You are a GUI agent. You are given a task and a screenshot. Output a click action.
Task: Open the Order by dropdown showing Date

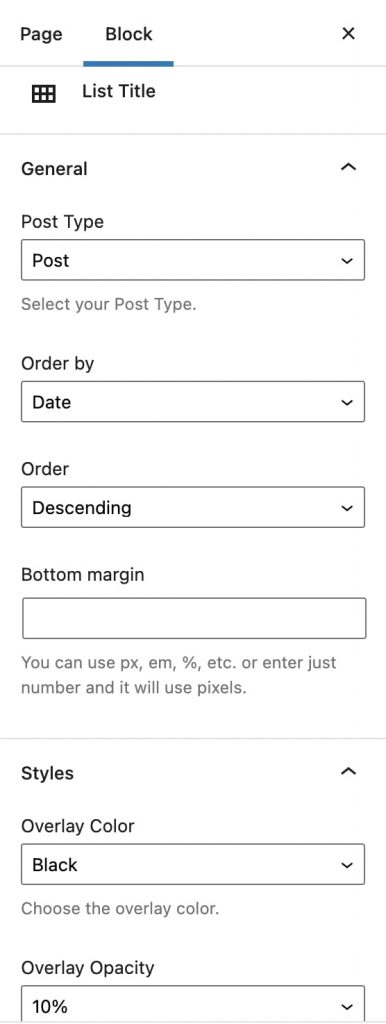(x=193, y=402)
